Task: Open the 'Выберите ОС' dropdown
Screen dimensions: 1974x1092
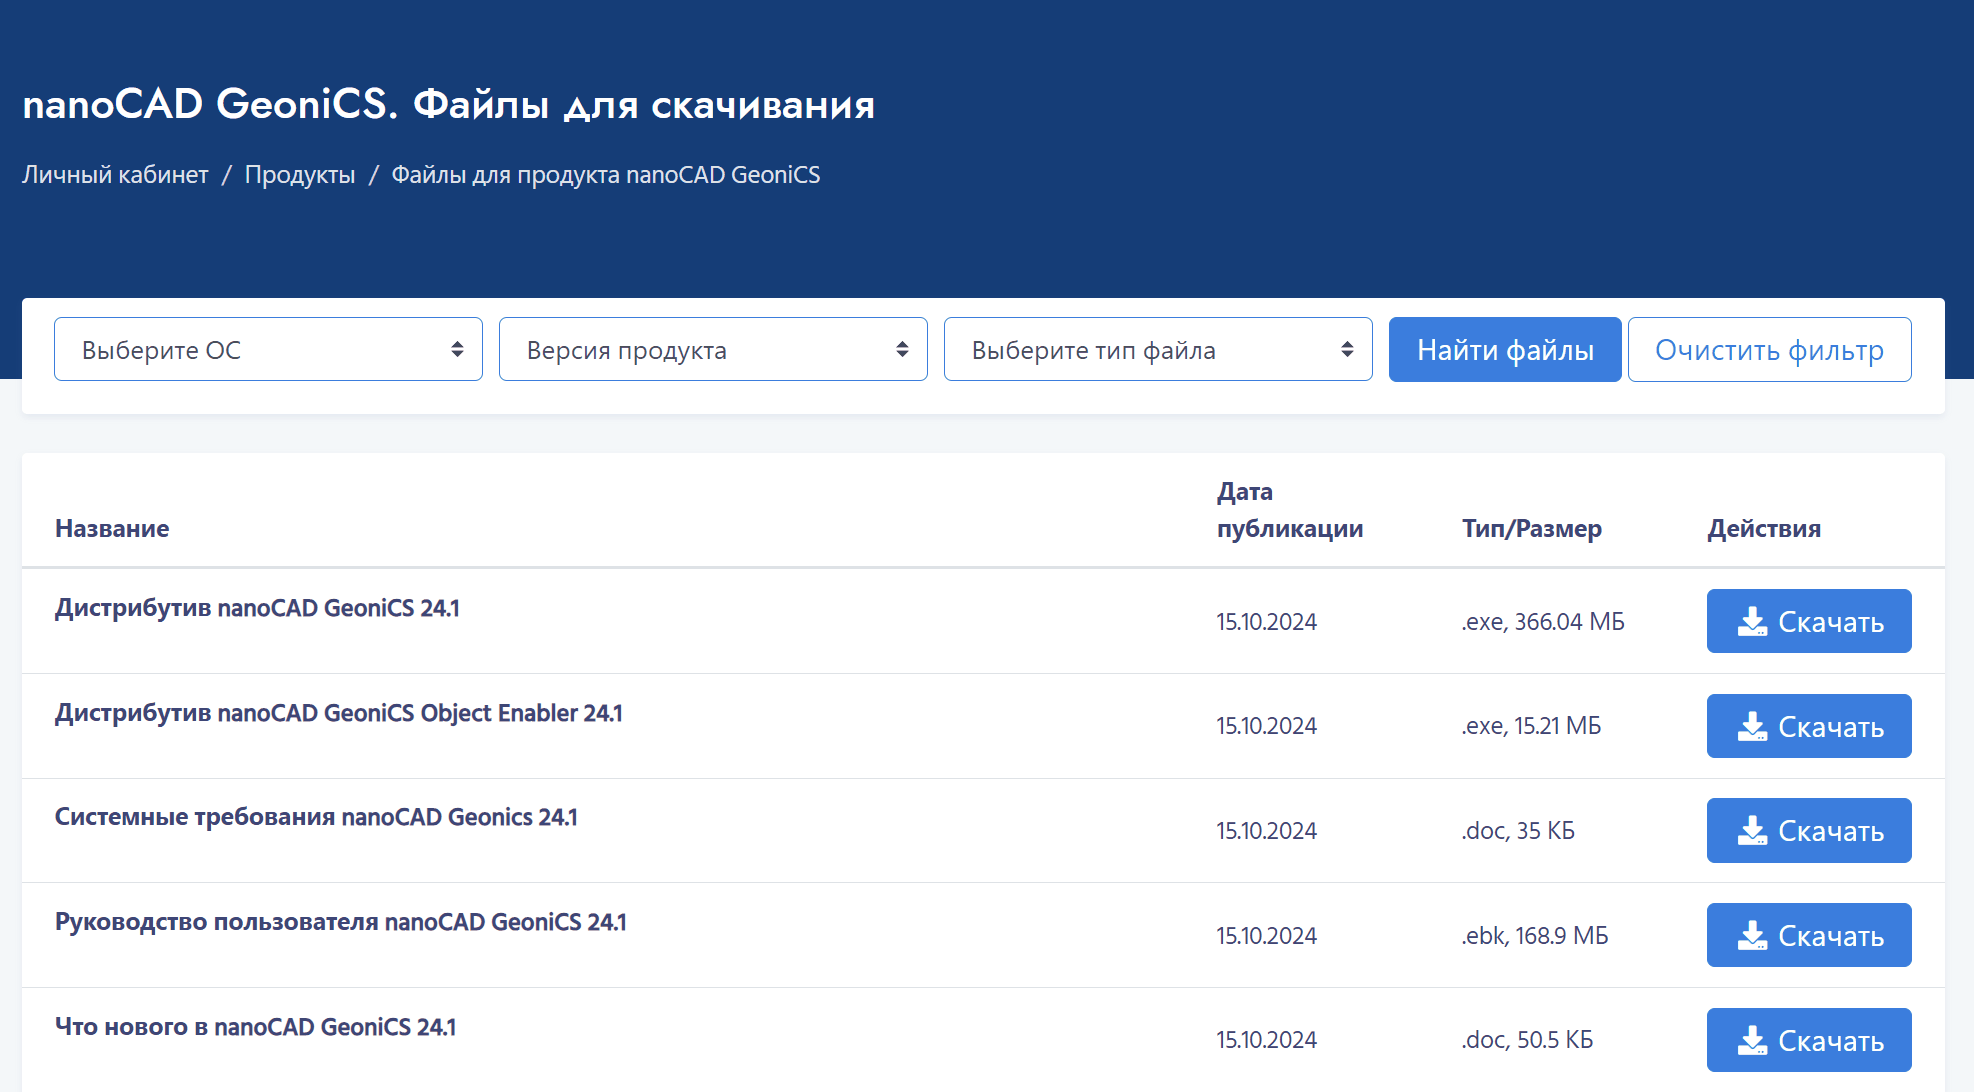Action: point(268,349)
